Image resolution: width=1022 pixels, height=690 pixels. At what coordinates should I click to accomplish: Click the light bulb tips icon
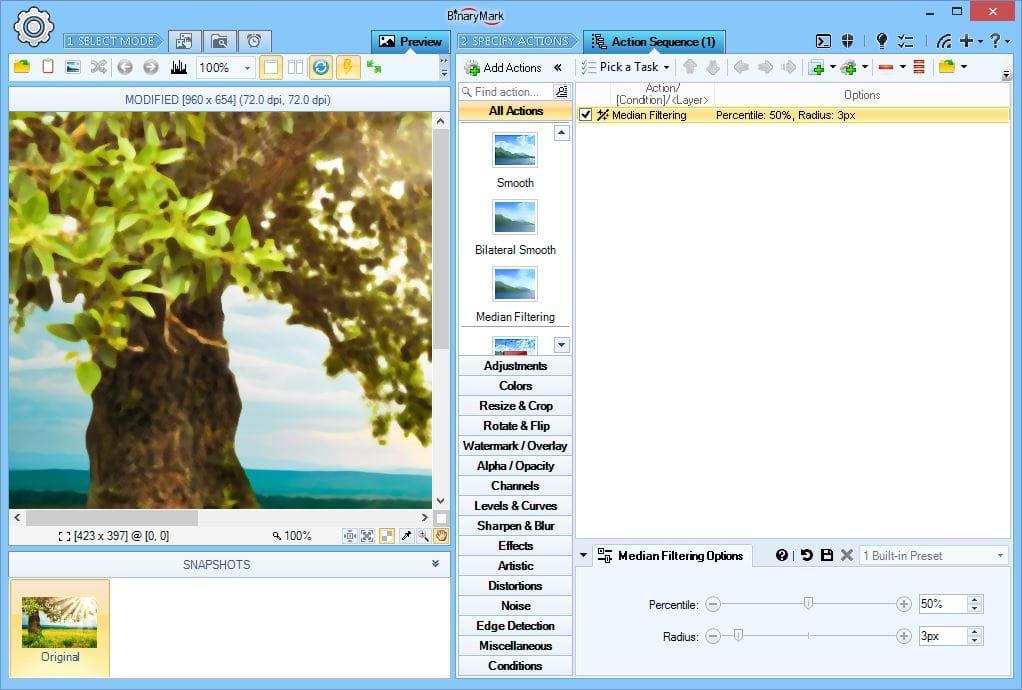tap(881, 41)
